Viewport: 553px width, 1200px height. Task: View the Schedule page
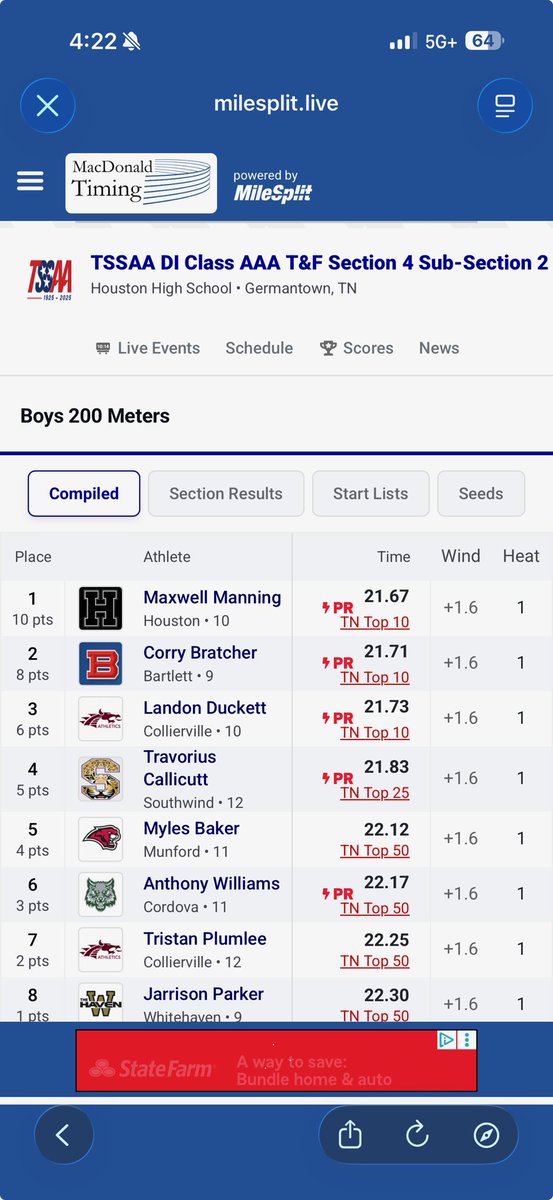click(259, 348)
